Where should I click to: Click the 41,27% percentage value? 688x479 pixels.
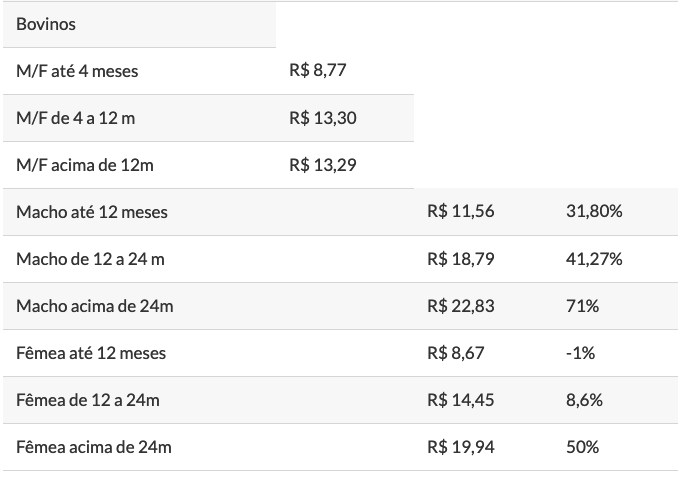pyautogui.click(x=594, y=259)
